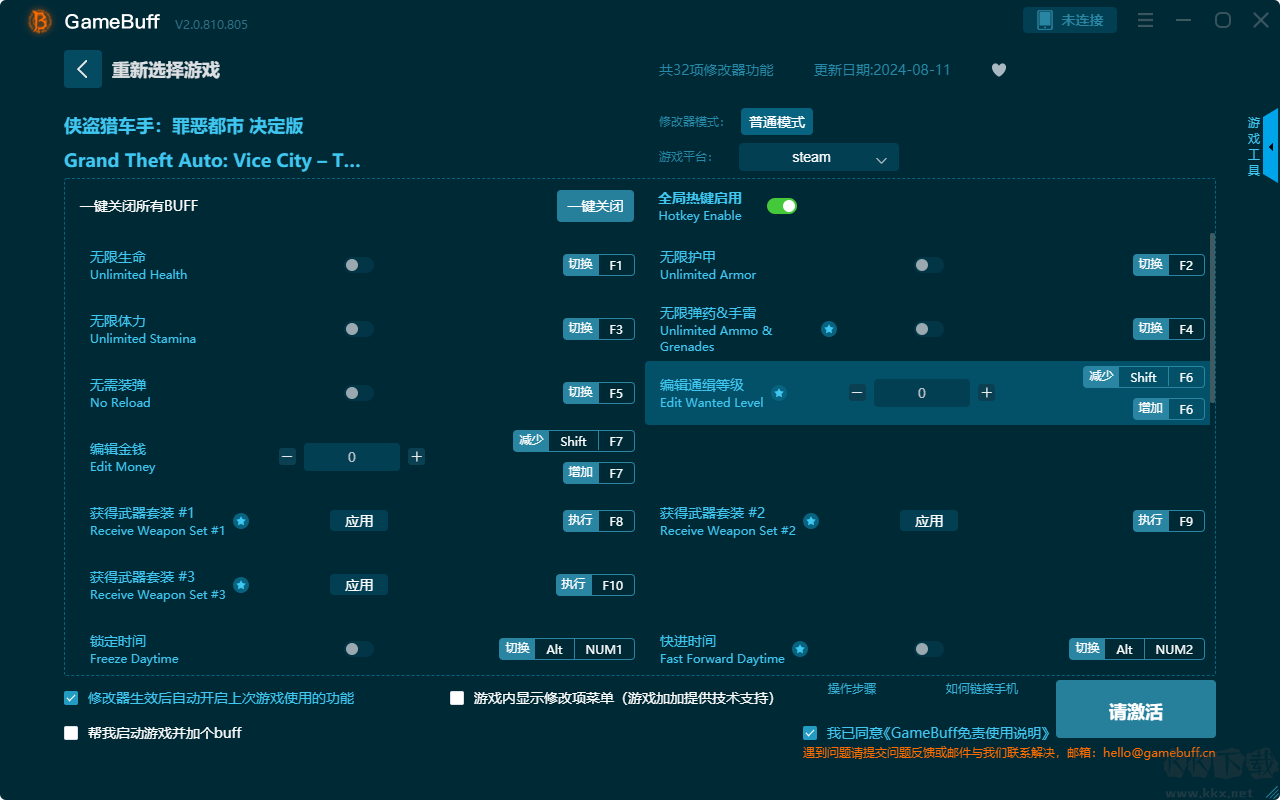Screen dimensions: 1280x800
Task: Click the 执行 F10 hotkey for Weapon Set #3
Action: tap(595, 585)
